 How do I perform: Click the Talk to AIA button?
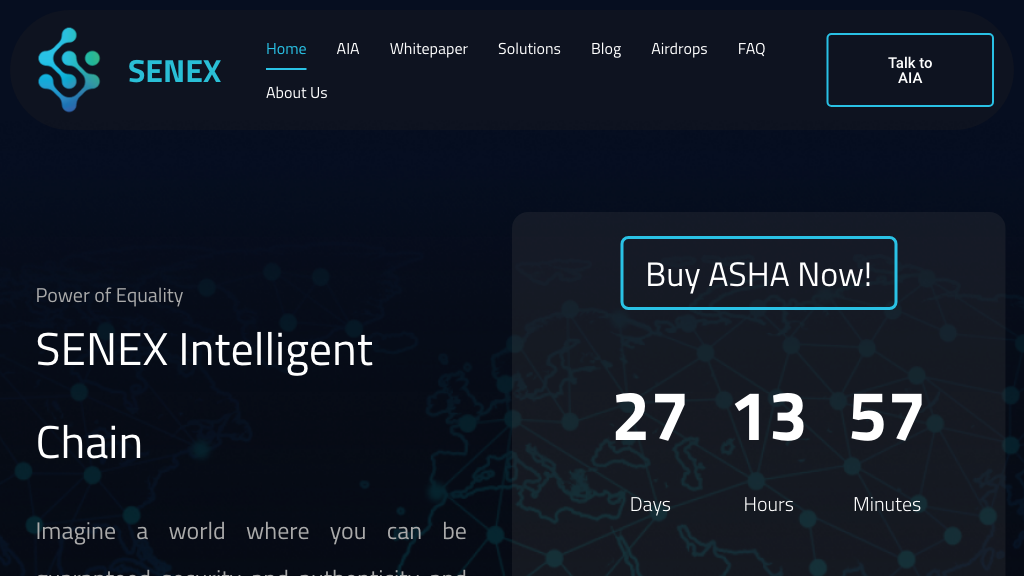pos(909,69)
